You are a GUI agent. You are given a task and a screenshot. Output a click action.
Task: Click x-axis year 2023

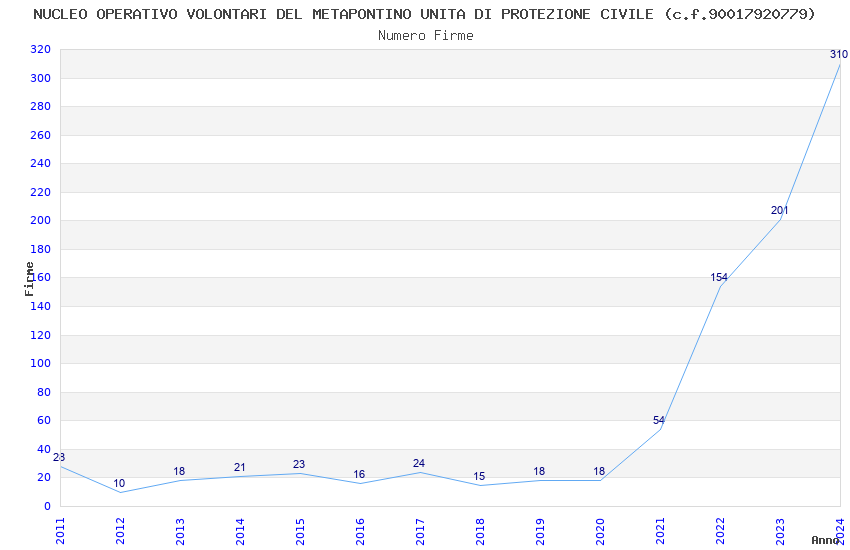point(780,531)
